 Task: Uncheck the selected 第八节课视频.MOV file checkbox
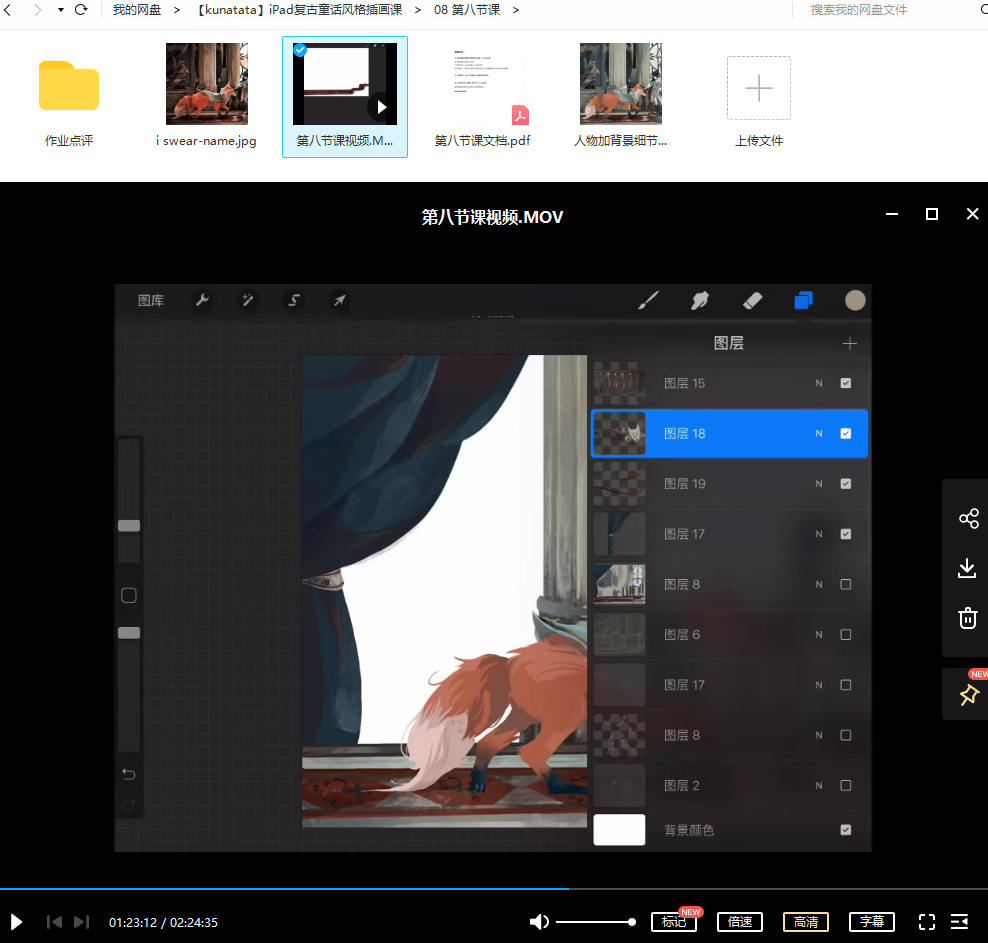point(300,50)
